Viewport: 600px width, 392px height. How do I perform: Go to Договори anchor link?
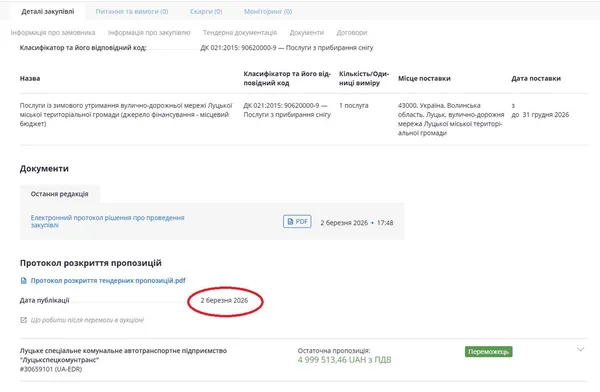(x=352, y=33)
